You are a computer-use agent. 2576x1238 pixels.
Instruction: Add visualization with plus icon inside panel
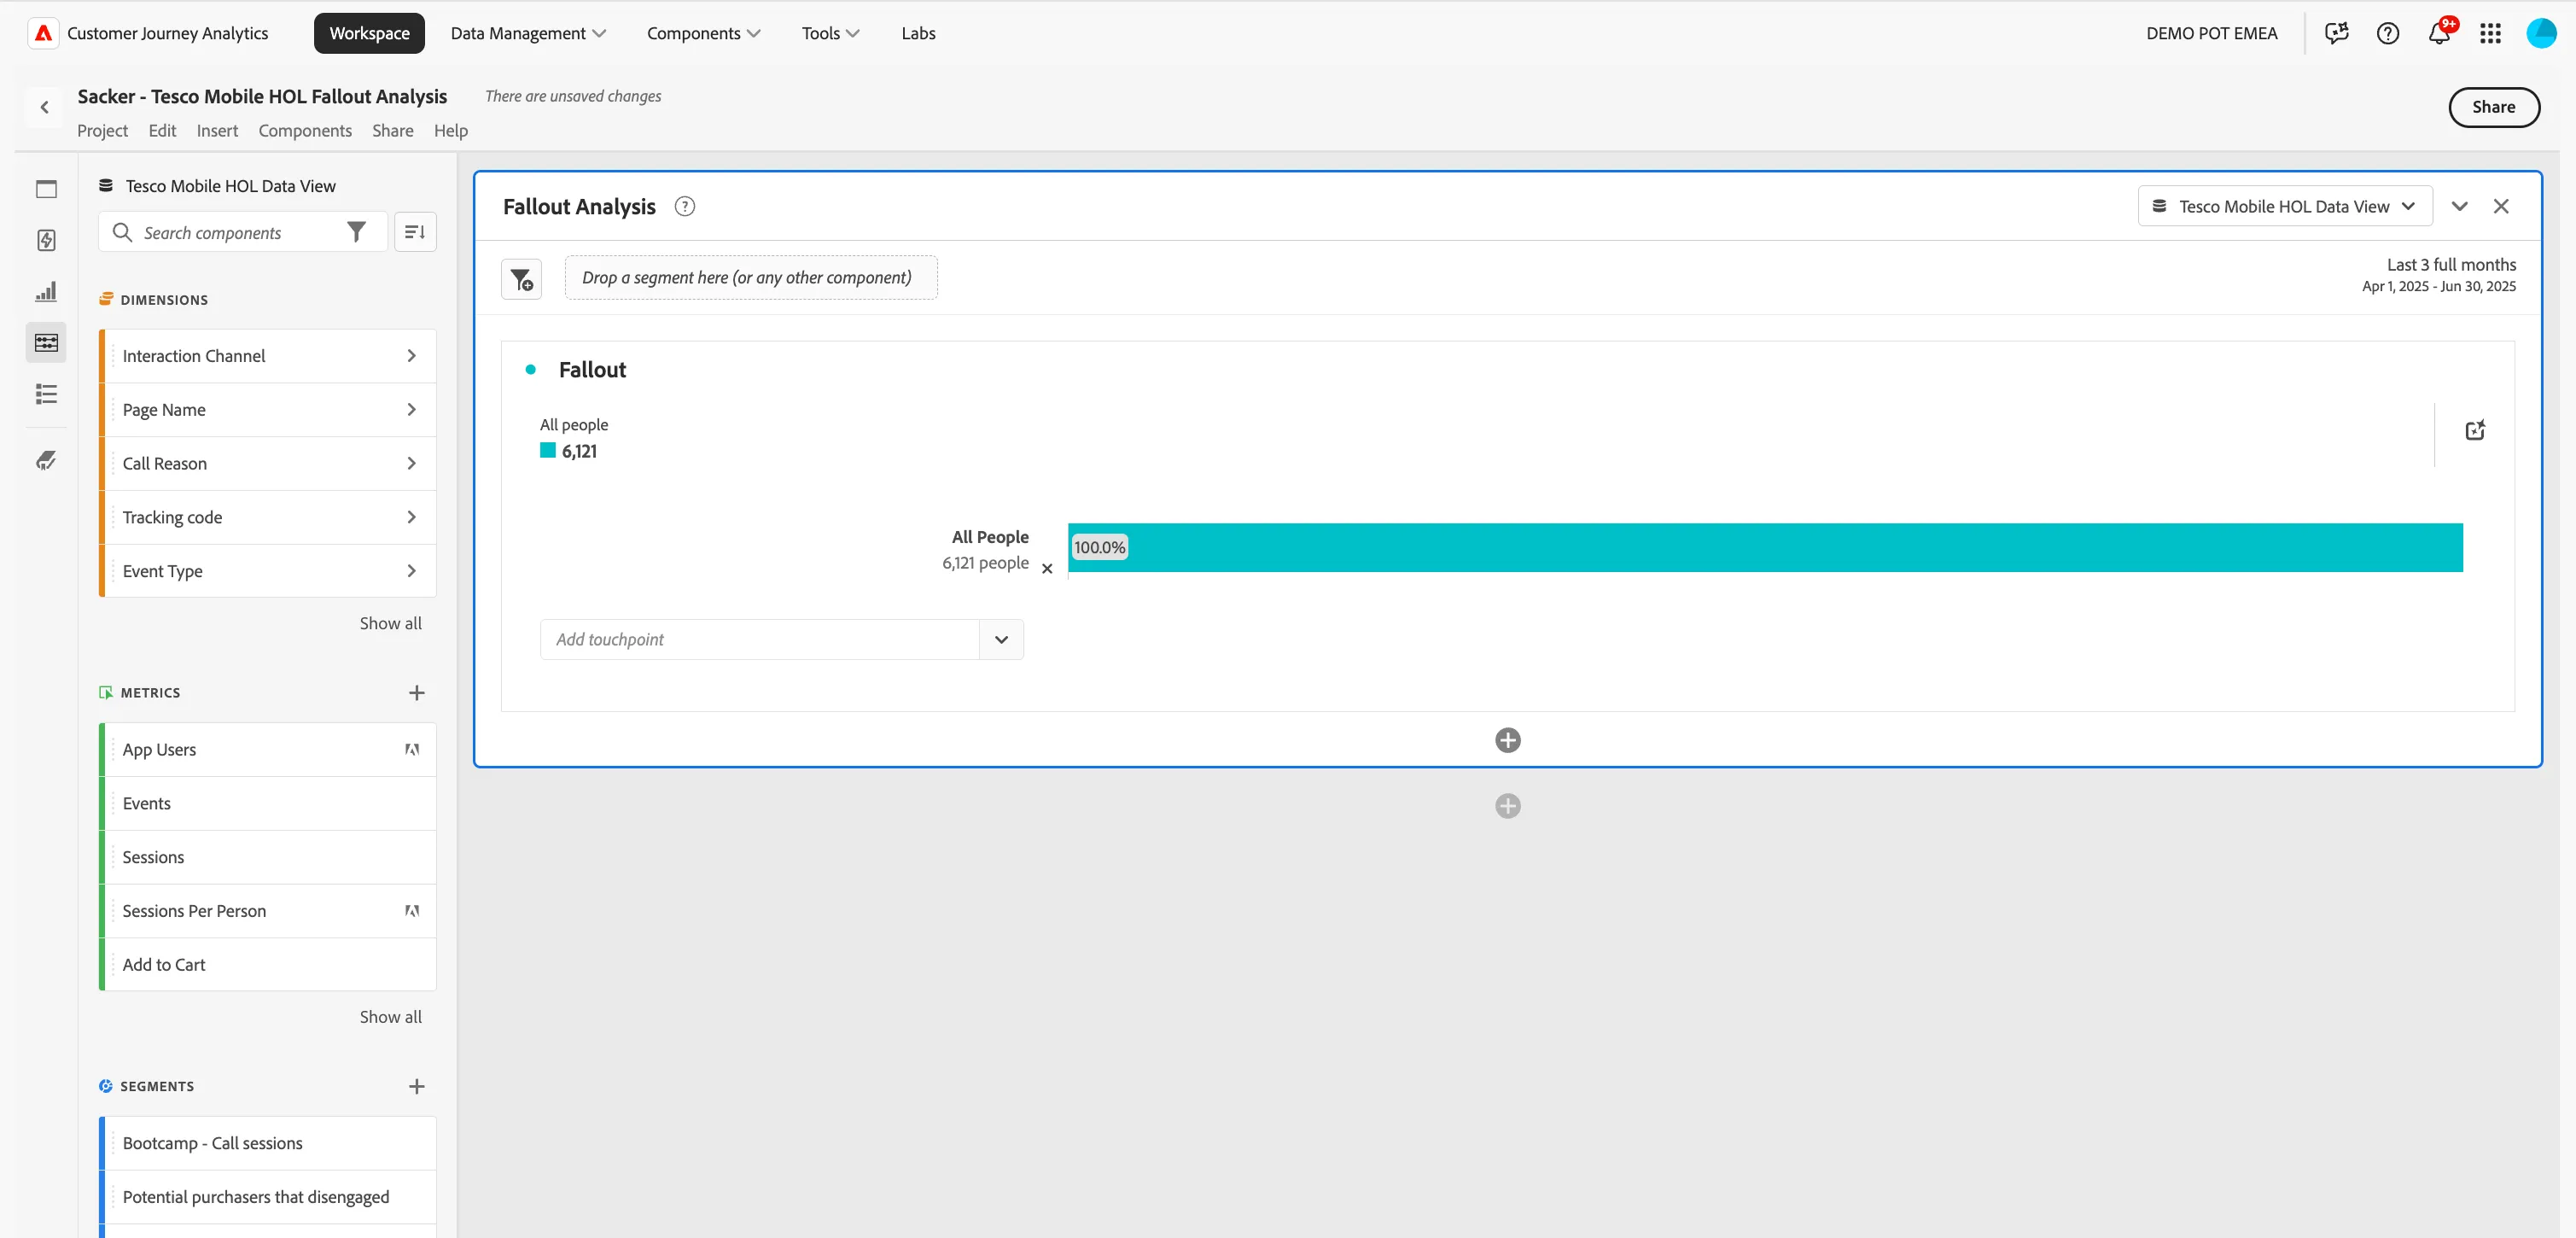click(1508, 740)
